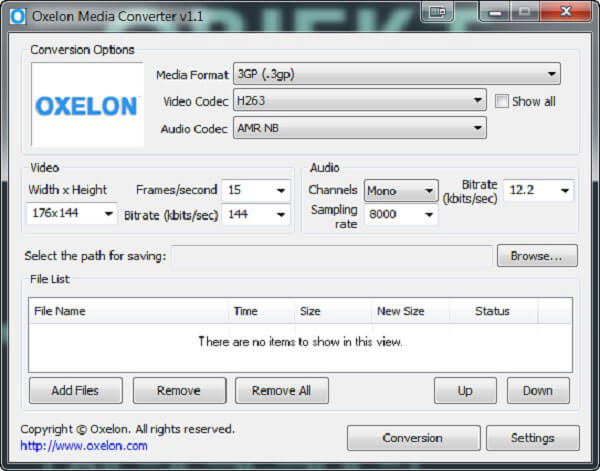Expand the Width x Height dropdown

tap(72, 213)
